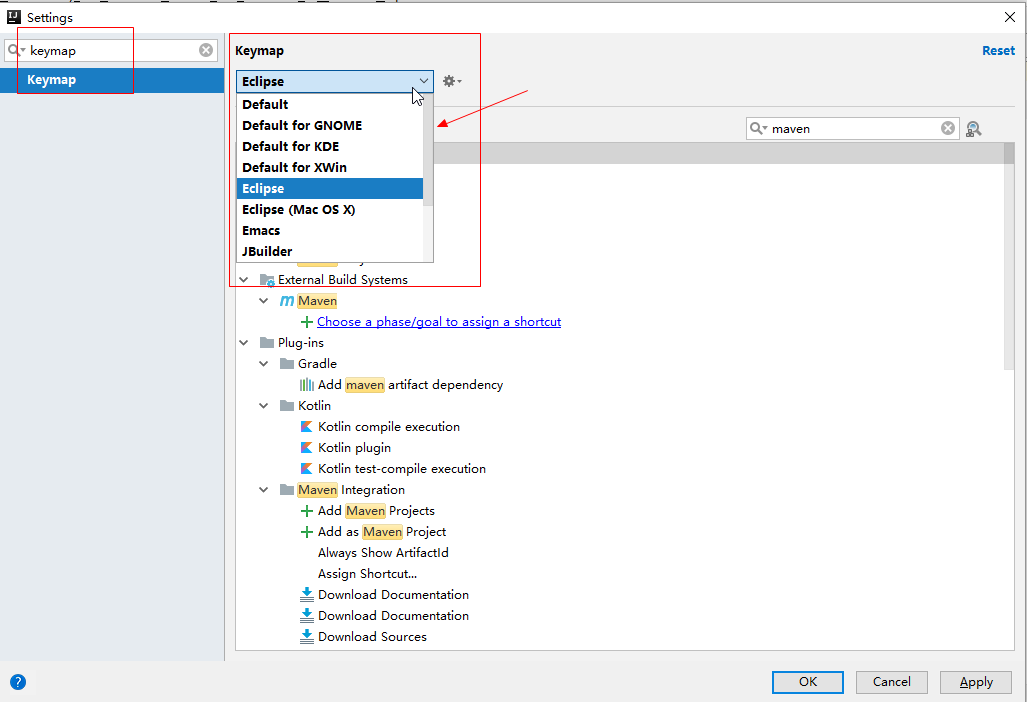Select Eclipse (Mac OS X) keymap
Screen dimensions: 1027x702
(x=330, y=210)
